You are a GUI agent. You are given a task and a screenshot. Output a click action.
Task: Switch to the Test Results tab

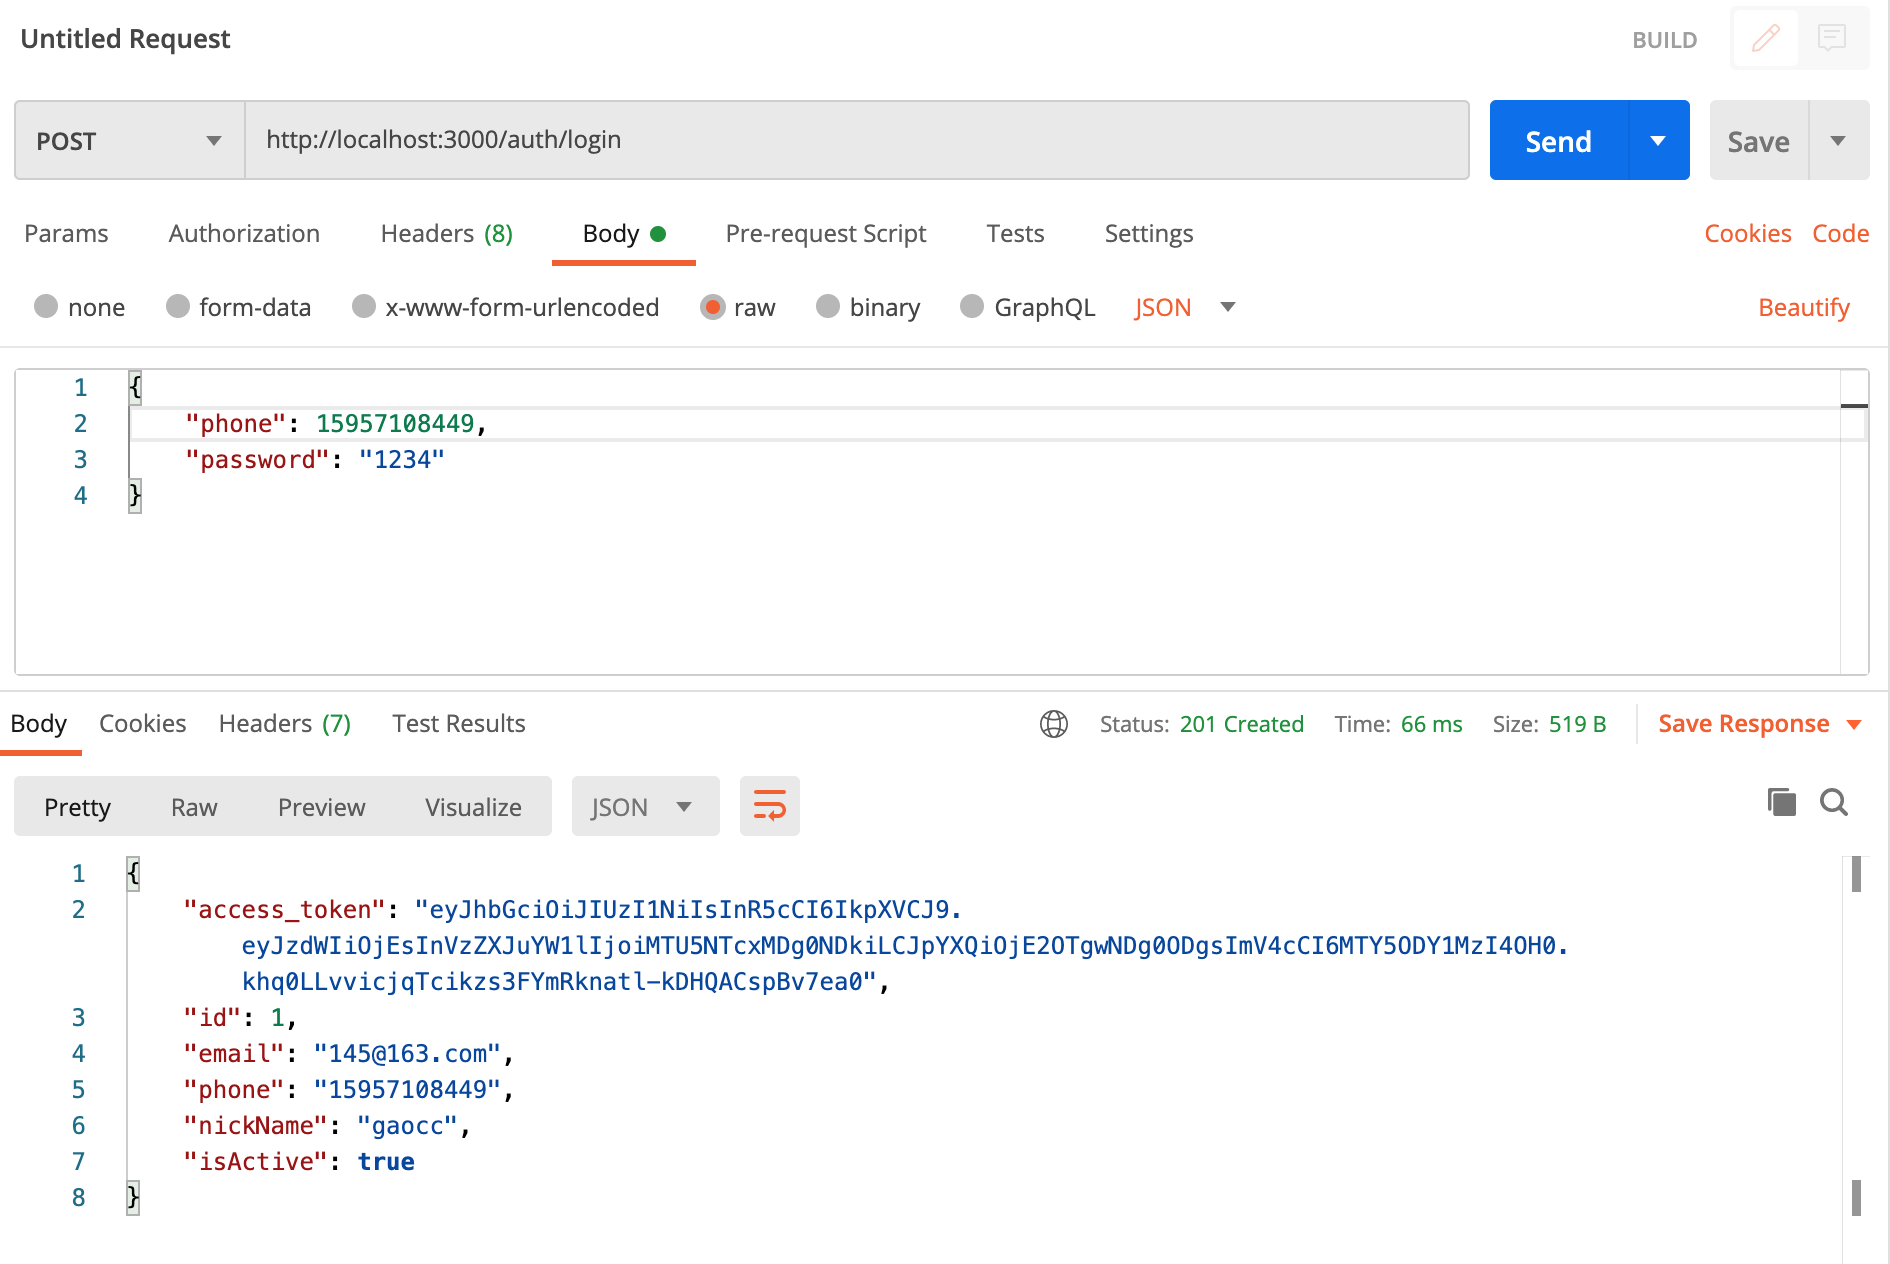pos(458,723)
